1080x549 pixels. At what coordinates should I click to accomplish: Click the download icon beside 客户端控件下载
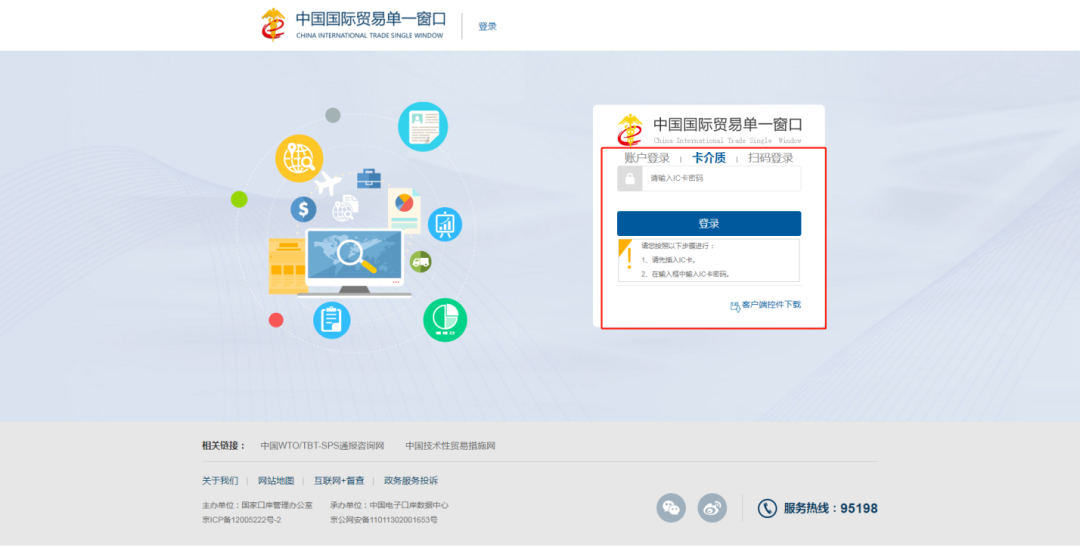coord(735,306)
